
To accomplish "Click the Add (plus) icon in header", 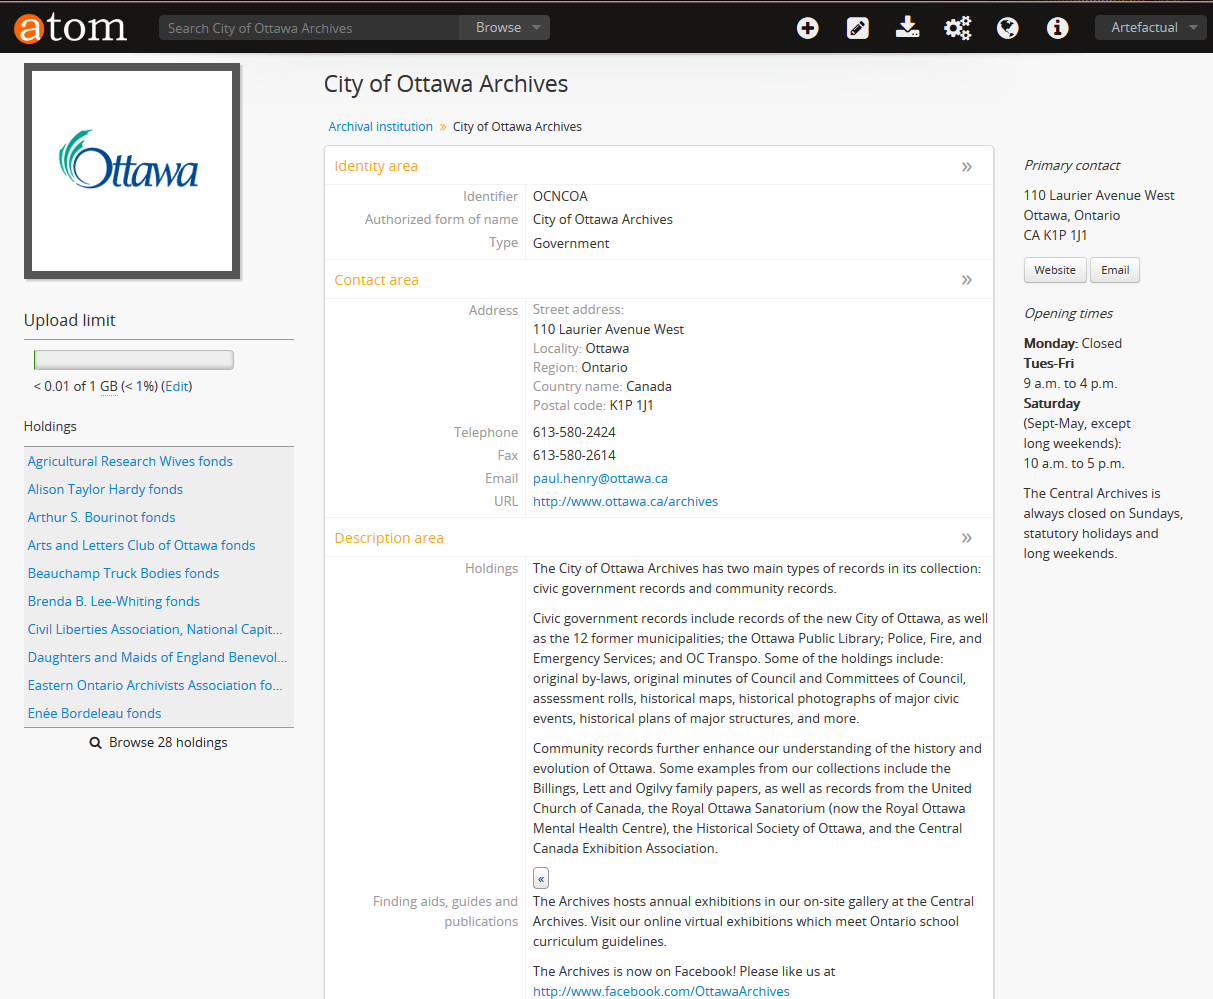I will [807, 28].
